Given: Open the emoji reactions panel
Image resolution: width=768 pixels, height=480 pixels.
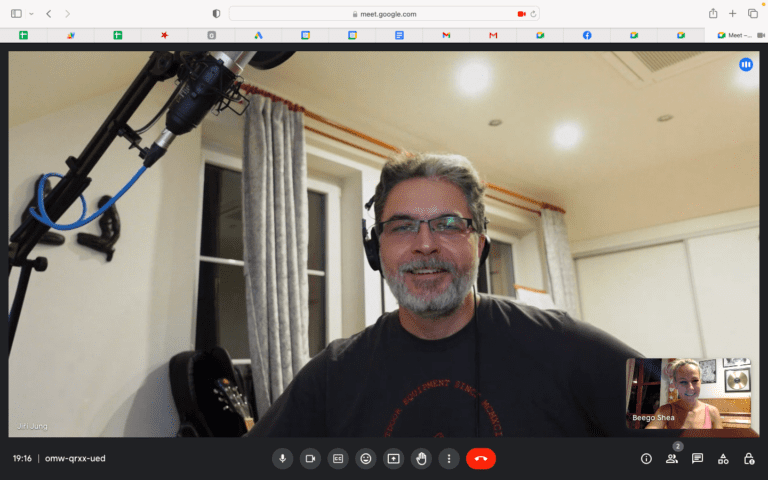Looking at the screenshot, I should pyautogui.click(x=366, y=458).
